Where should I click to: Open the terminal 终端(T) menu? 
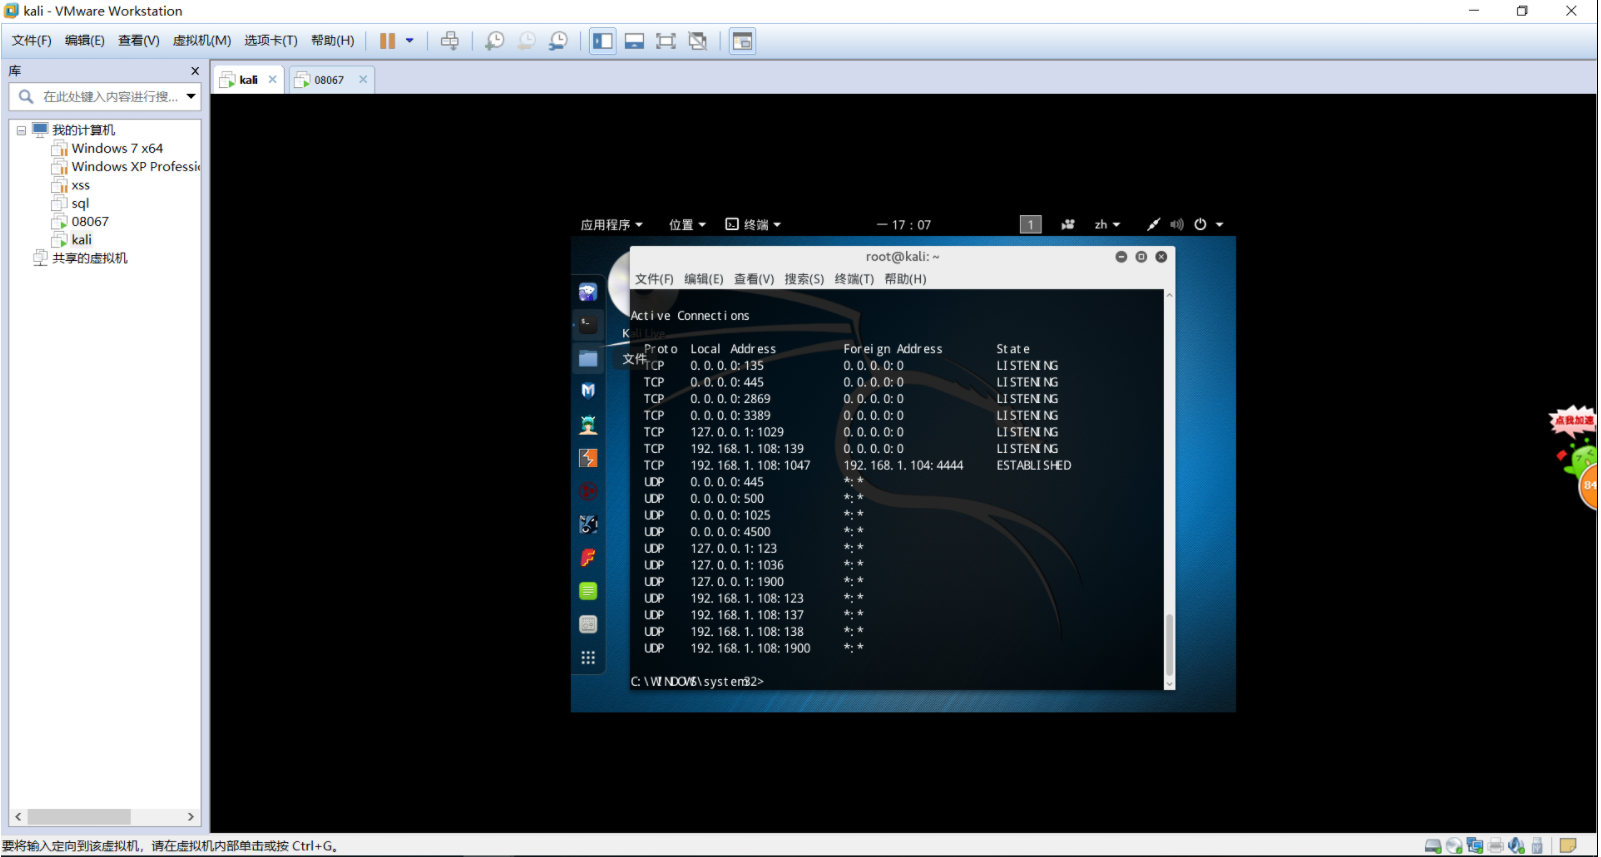click(x=854, y=279)
